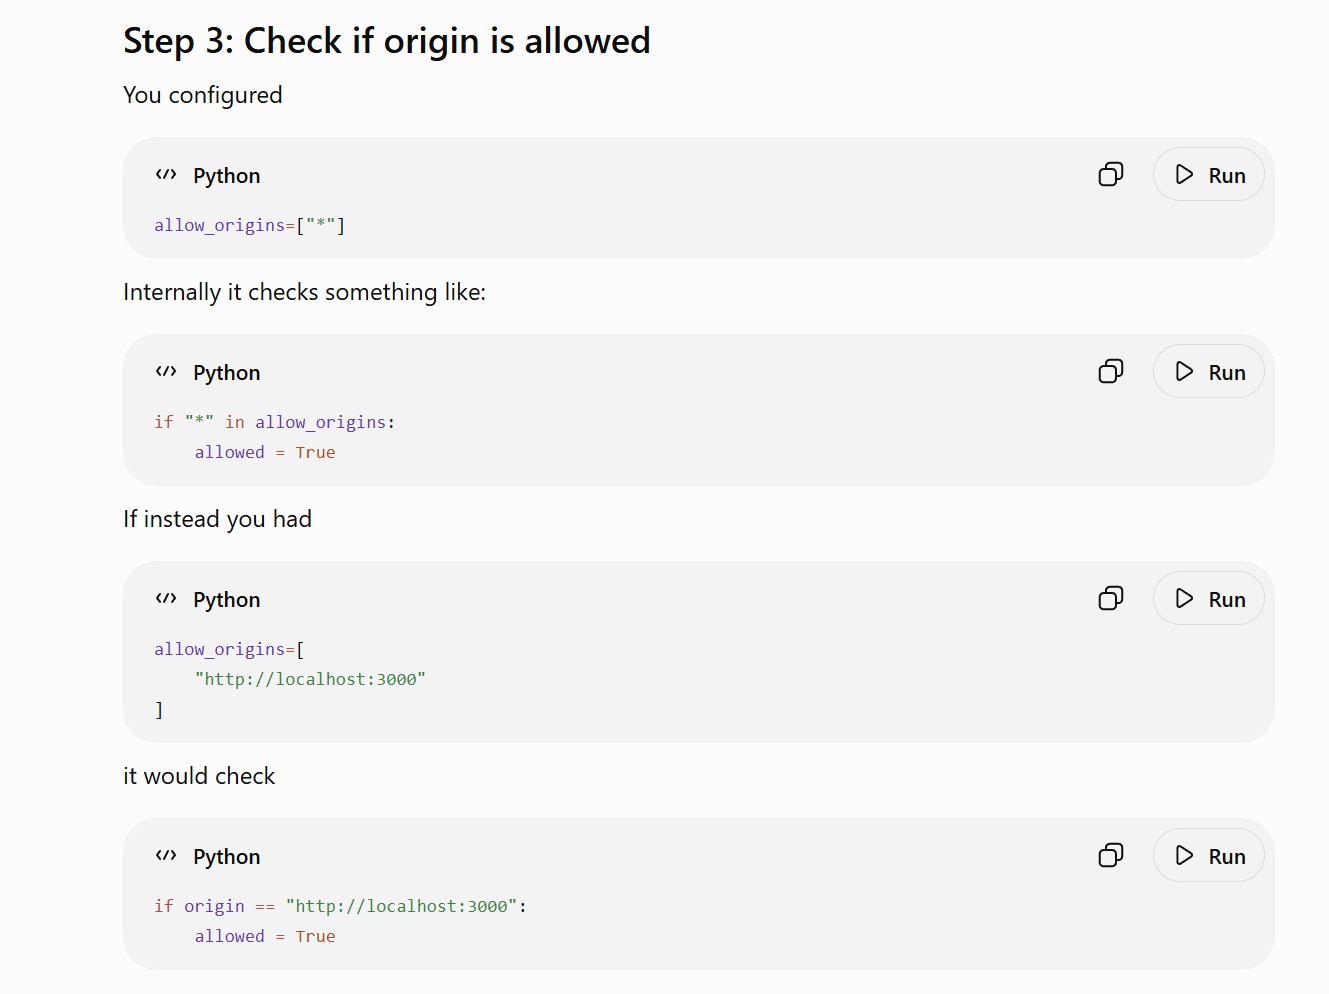Click code line 'if "*" in allow_origins:'
This screenshot has height=994, width=1329.
275,423
